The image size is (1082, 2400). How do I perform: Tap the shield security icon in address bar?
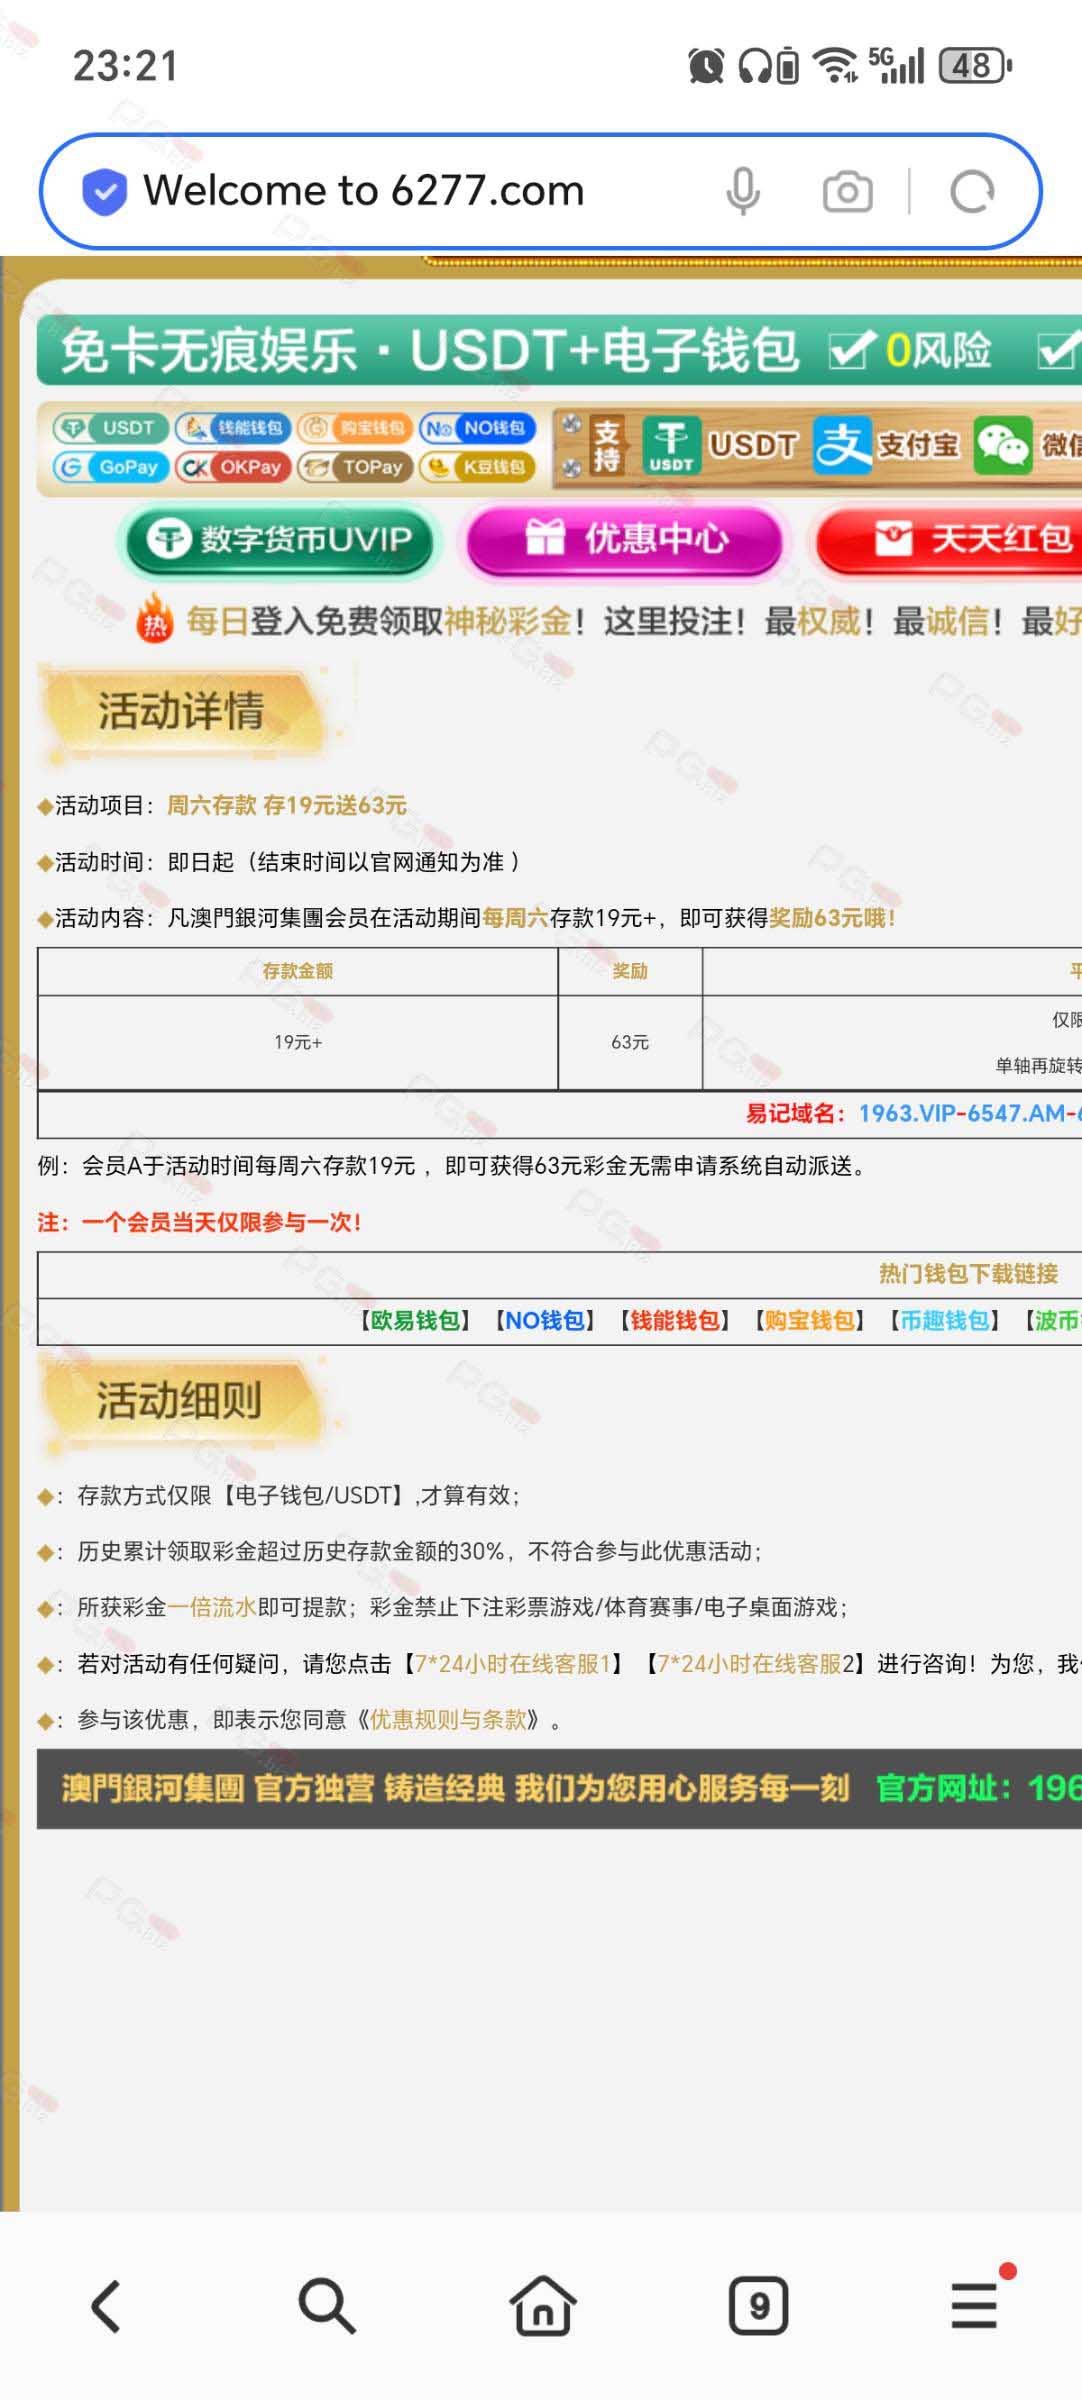[x=104, y=191]
